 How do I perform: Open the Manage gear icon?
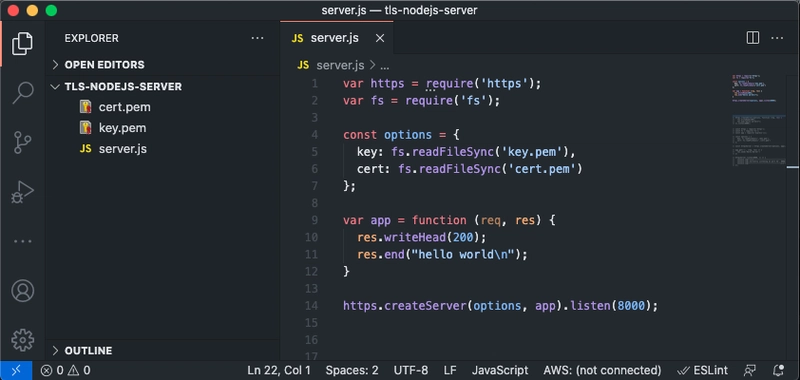22,340
